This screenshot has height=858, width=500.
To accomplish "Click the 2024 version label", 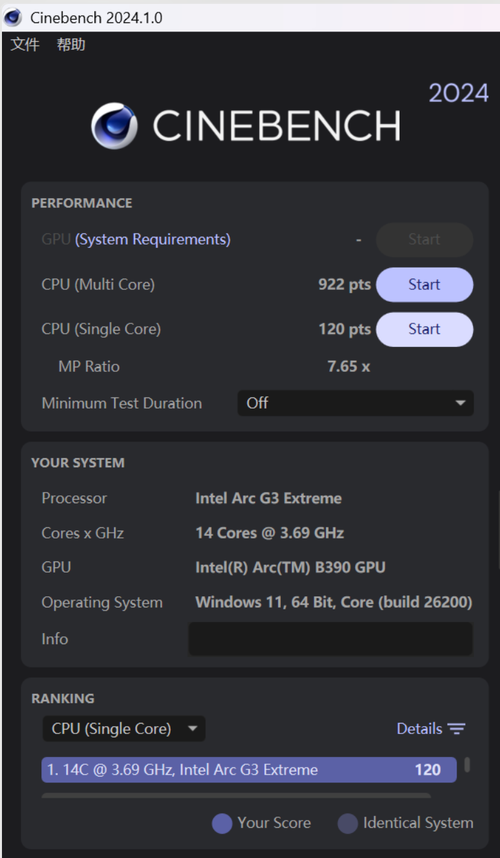I will coord(458,93).
